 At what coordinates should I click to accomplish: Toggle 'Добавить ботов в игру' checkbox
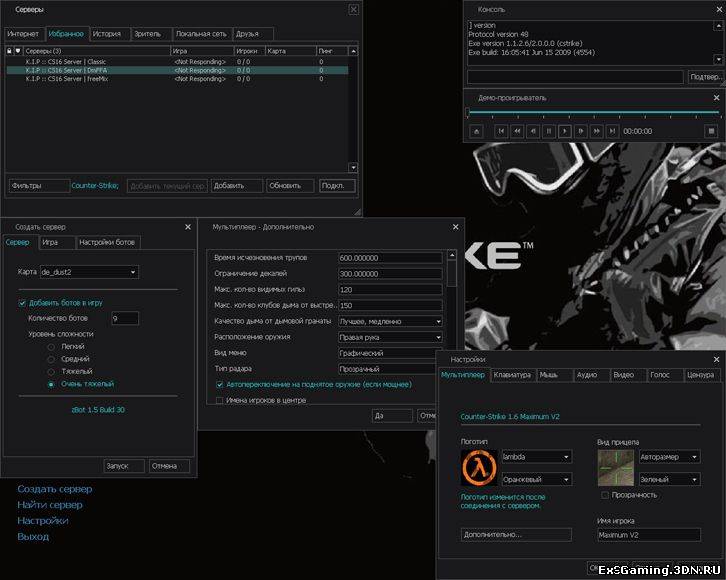[x=22, y=303]
